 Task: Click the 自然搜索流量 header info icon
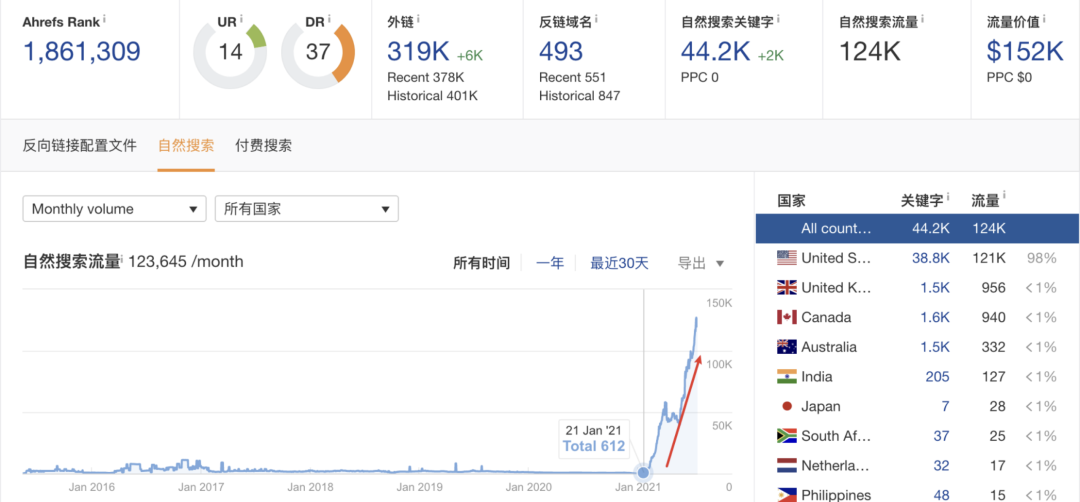pyautogui.click(x=923, y=19)
